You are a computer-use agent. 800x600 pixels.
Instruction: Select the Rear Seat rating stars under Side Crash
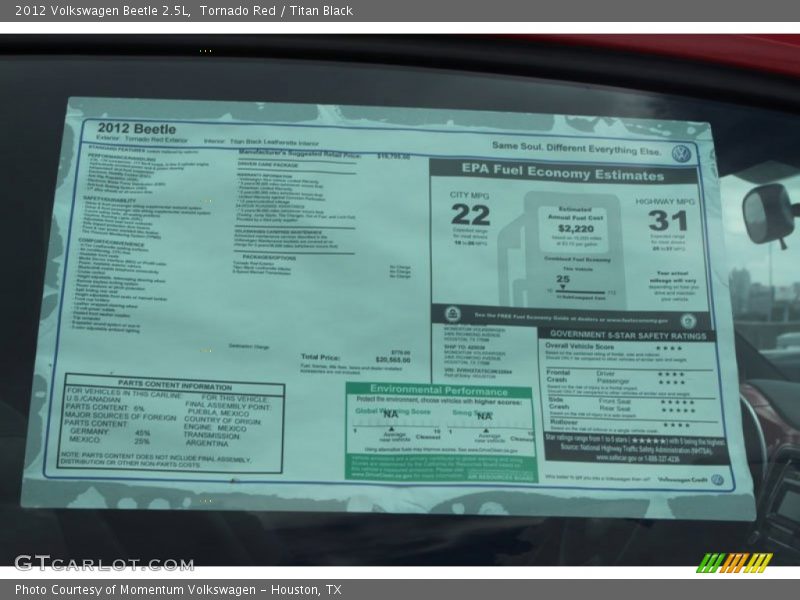(678, 410)
